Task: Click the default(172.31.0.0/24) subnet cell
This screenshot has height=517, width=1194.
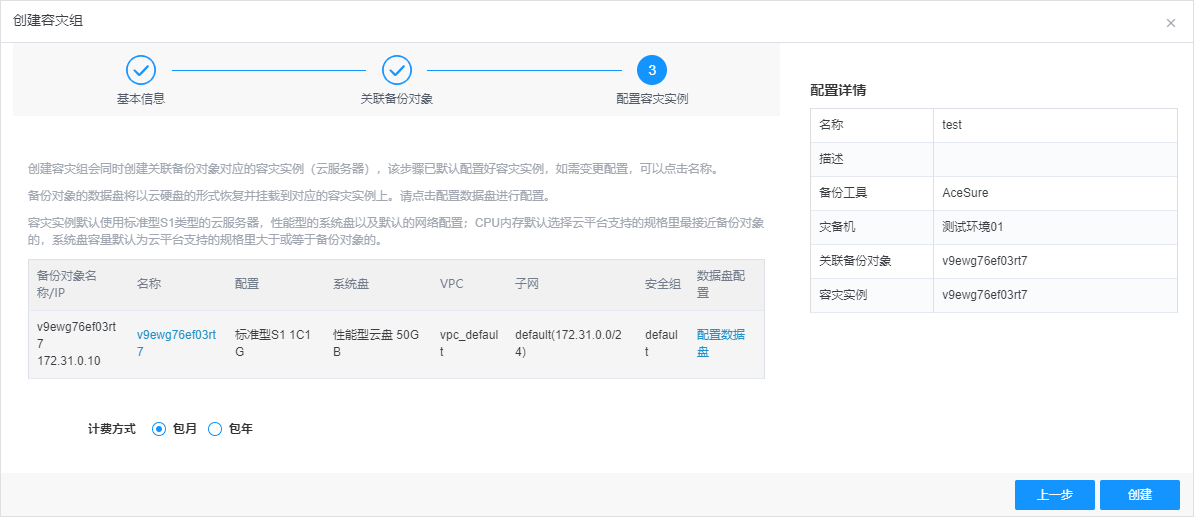Action: pos(569,343)
